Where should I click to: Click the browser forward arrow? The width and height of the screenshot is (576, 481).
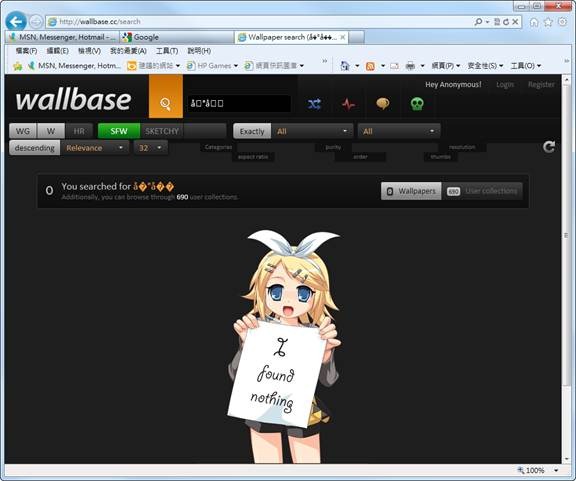click(x=36, y=22)
